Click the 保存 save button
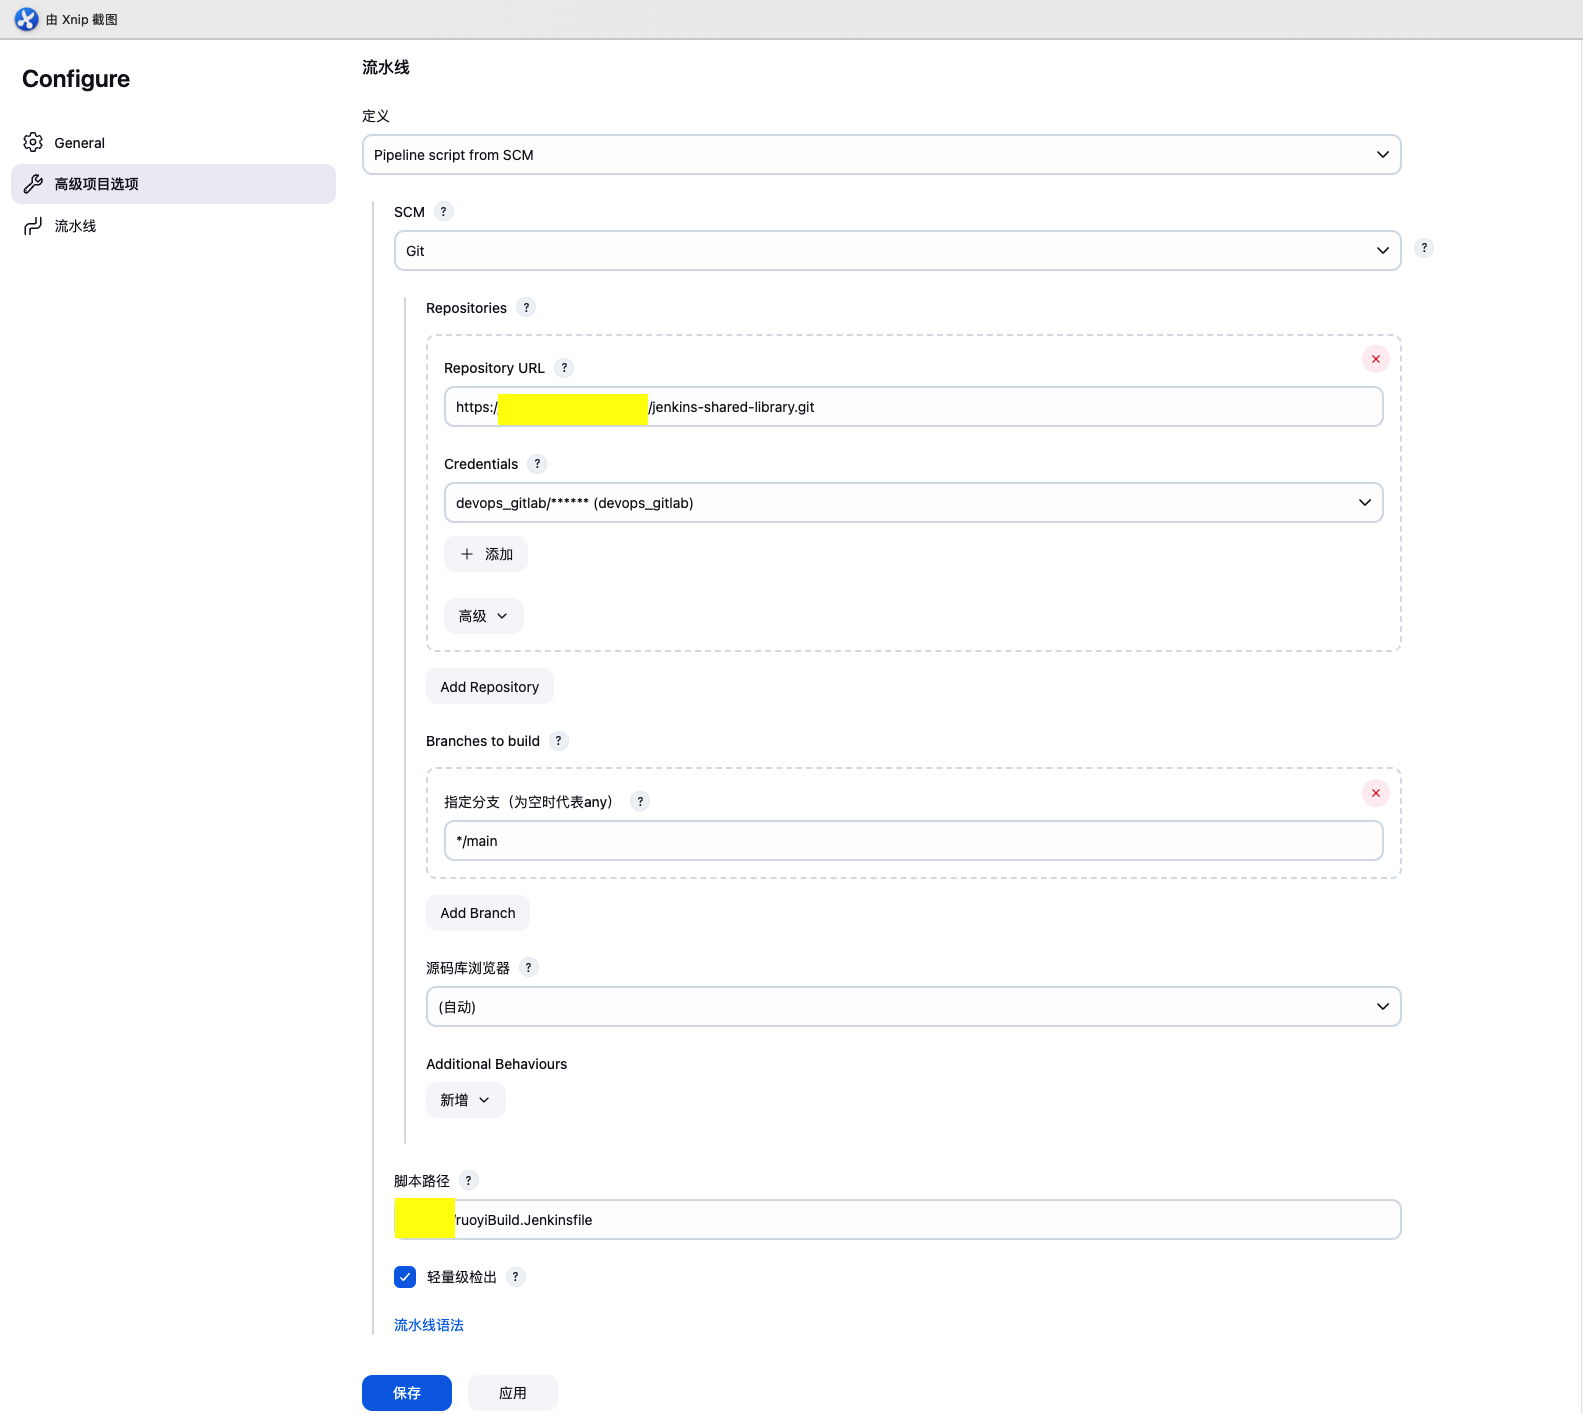 click(x=406, y=1393)
